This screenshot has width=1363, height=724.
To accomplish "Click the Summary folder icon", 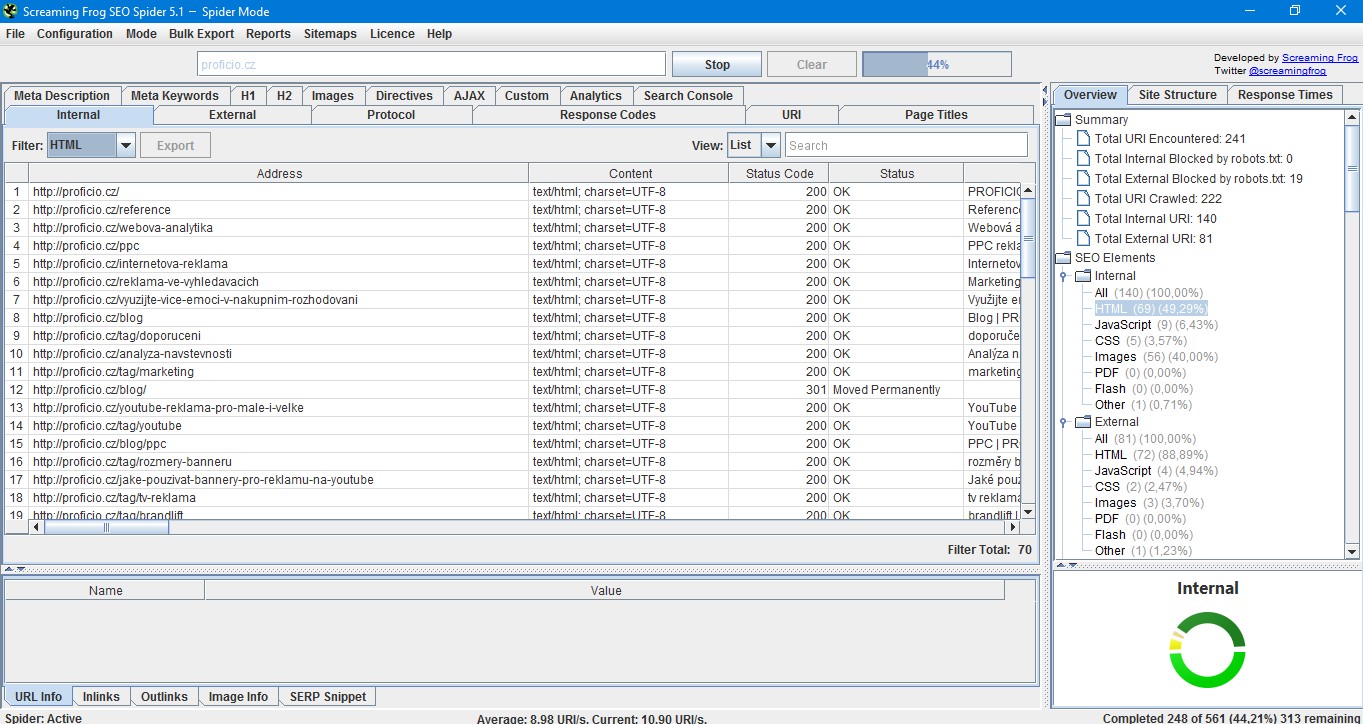I will [x=1064, y=120].
